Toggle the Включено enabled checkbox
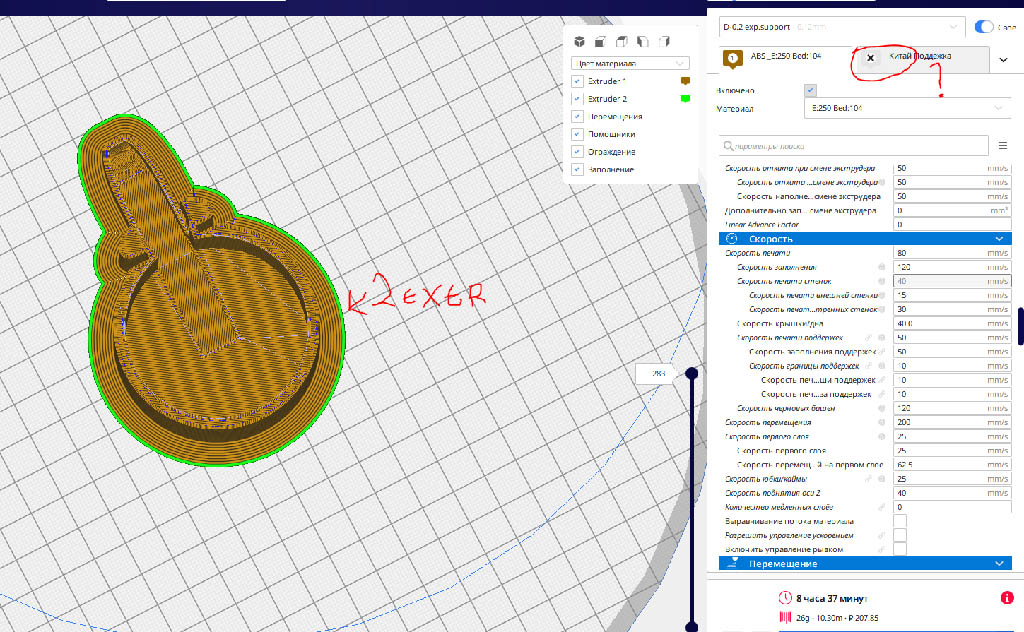 (x=810, y=90)
